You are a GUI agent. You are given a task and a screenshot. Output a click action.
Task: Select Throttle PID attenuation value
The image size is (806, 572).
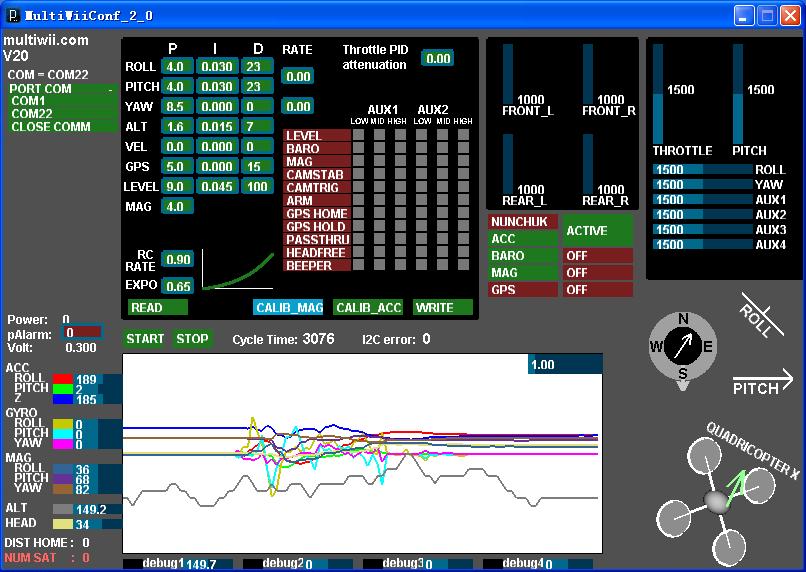coord(437,59)
